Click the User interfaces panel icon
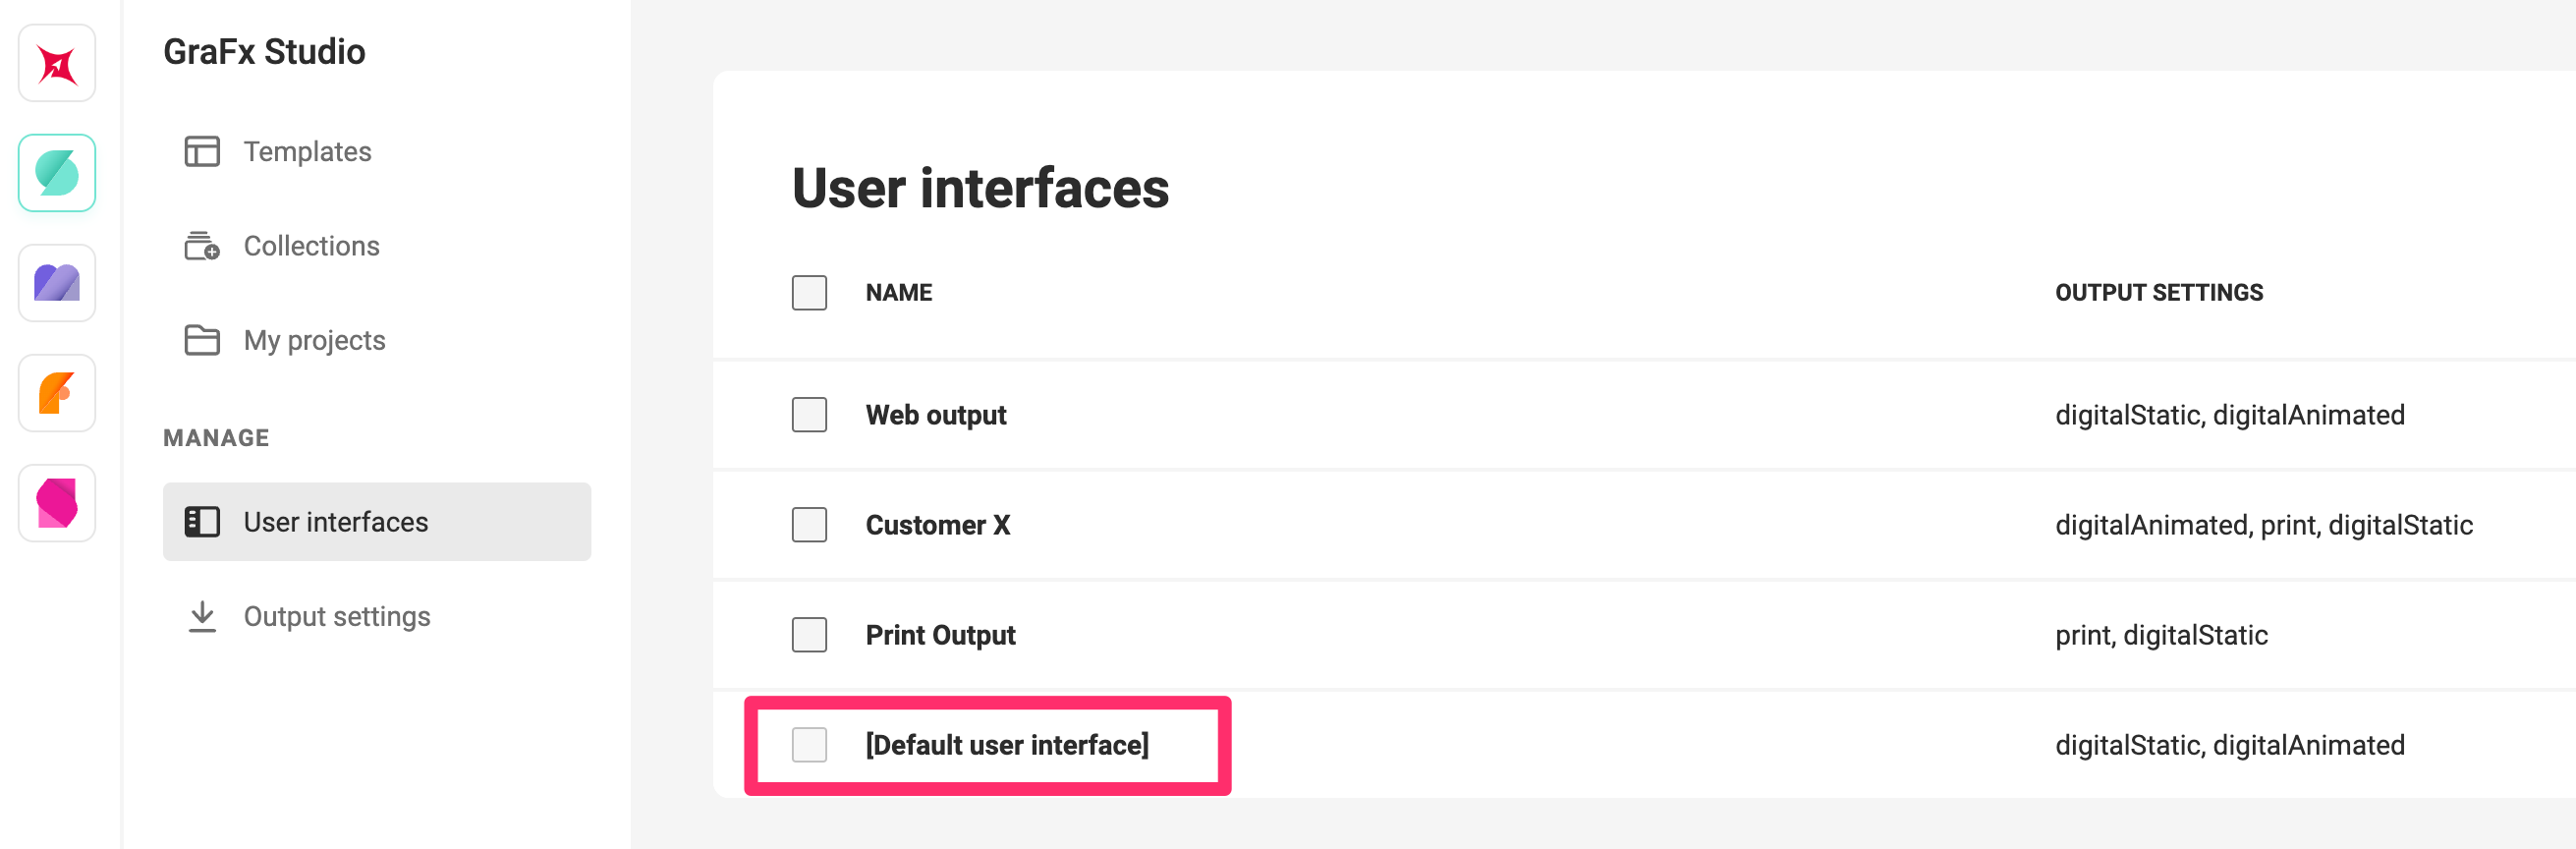The width and height of the screenshot is (2576, 849). [x=202, y=522]
